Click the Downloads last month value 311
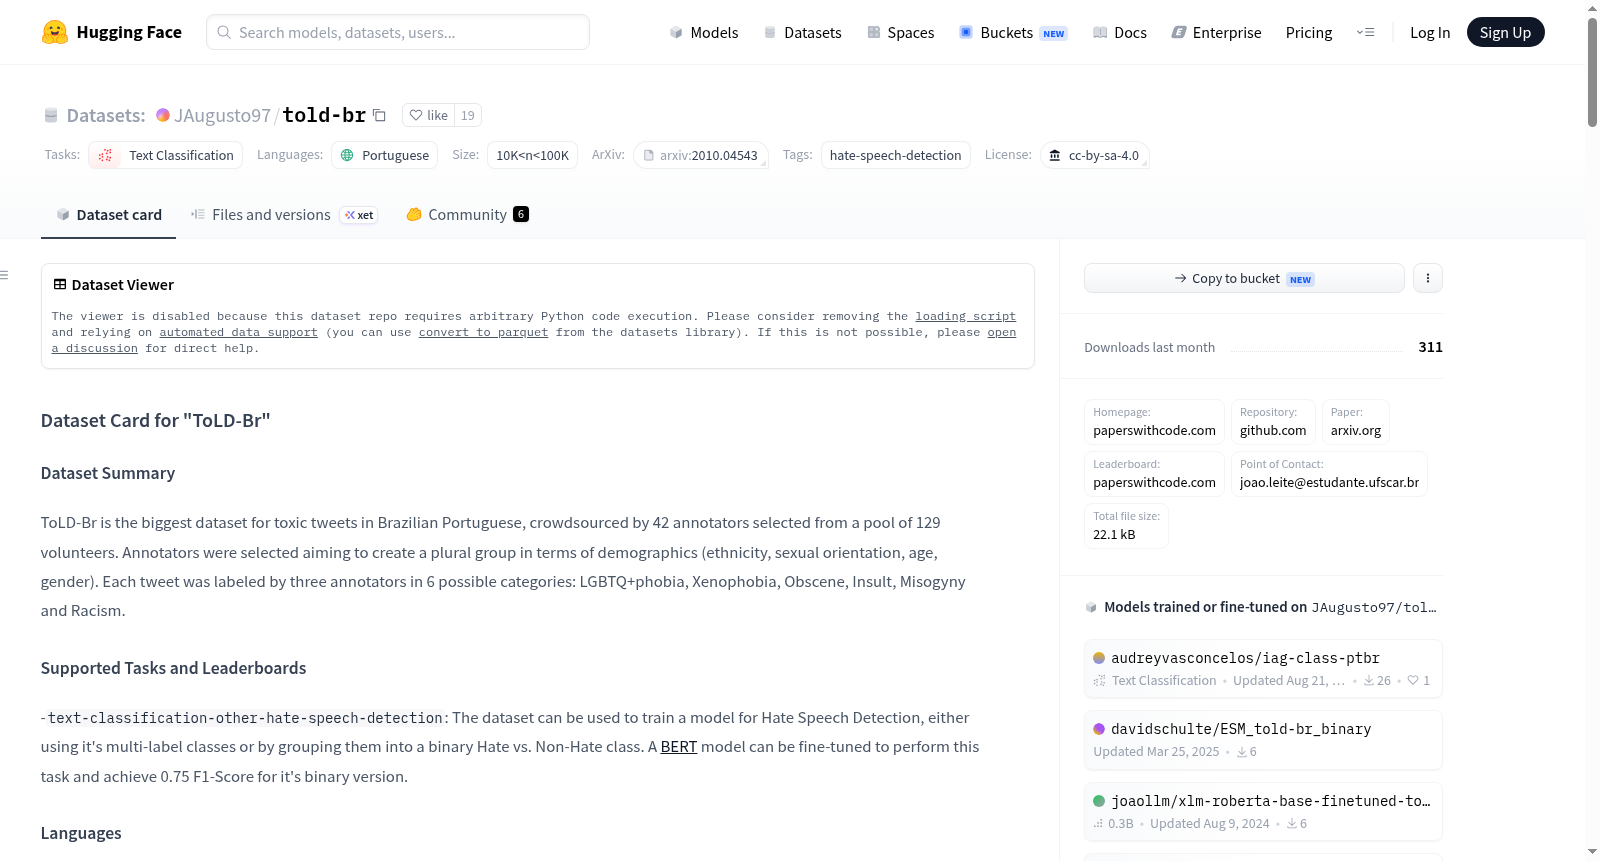This screenshot has width=1600, height=861. (1430, 347)
